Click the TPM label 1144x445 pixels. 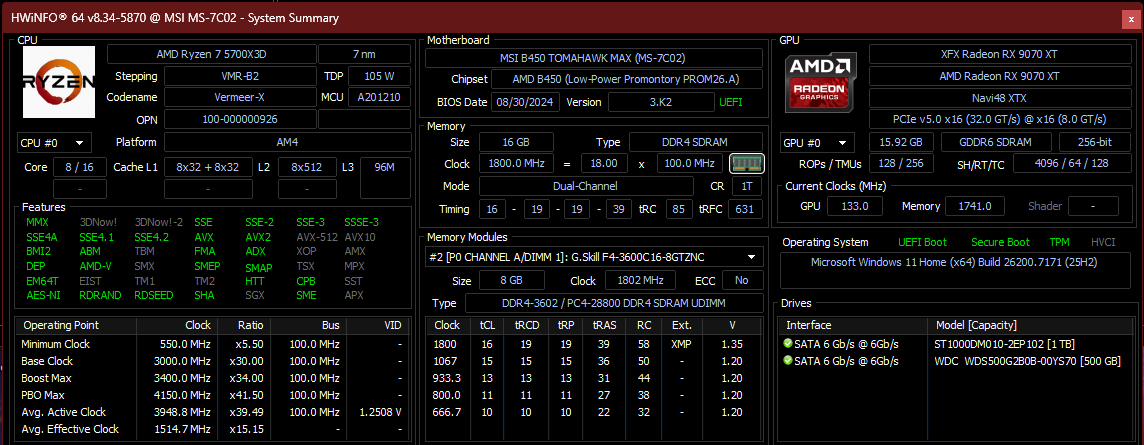1059,242
